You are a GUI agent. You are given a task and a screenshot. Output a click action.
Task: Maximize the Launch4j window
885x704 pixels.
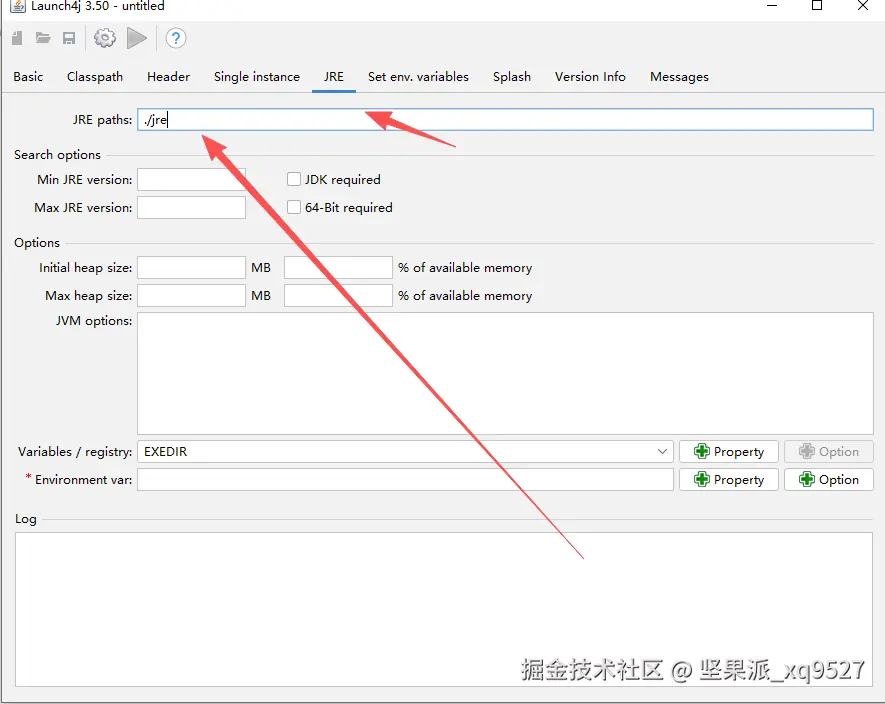click(817, 6)
